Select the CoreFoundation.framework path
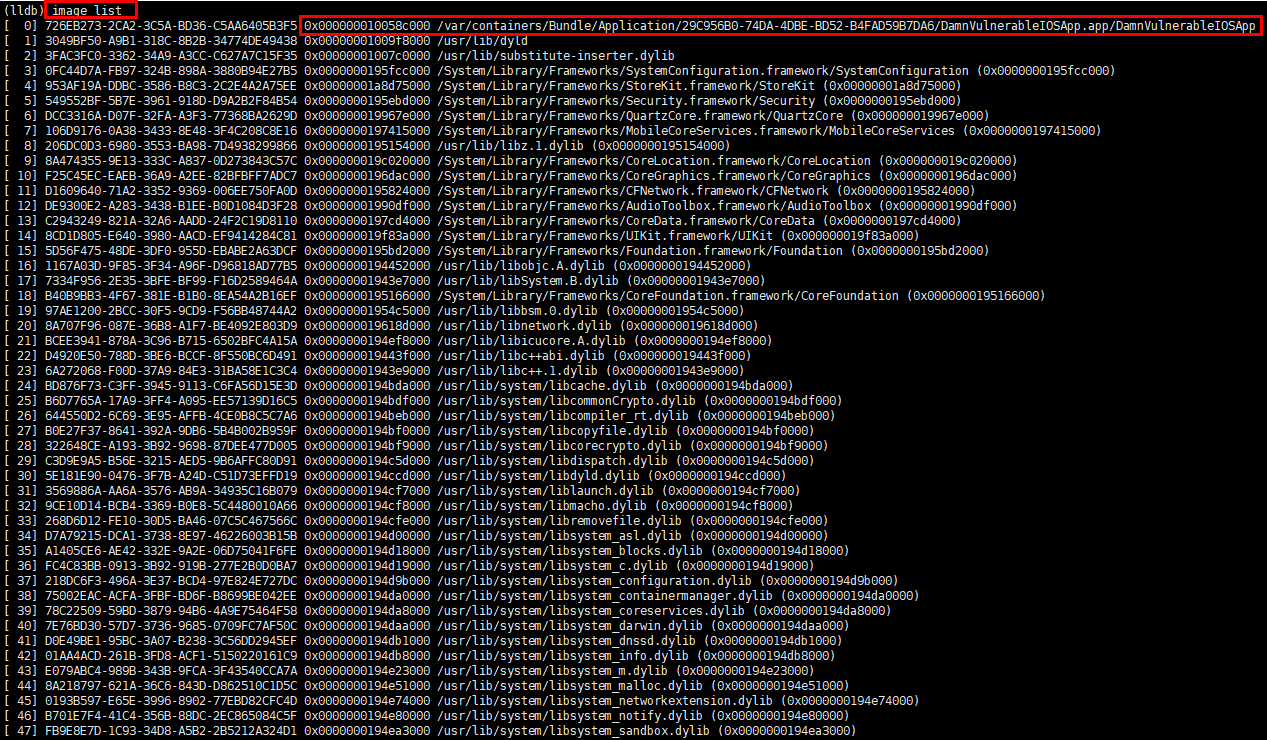 click(667, 295)
